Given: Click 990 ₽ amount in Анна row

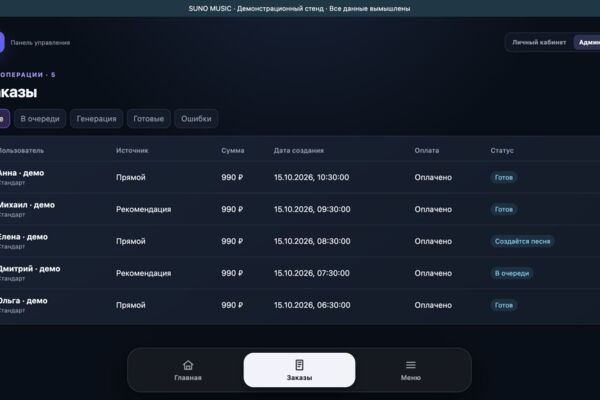Looking at the screenshot, I should (232, 178).
